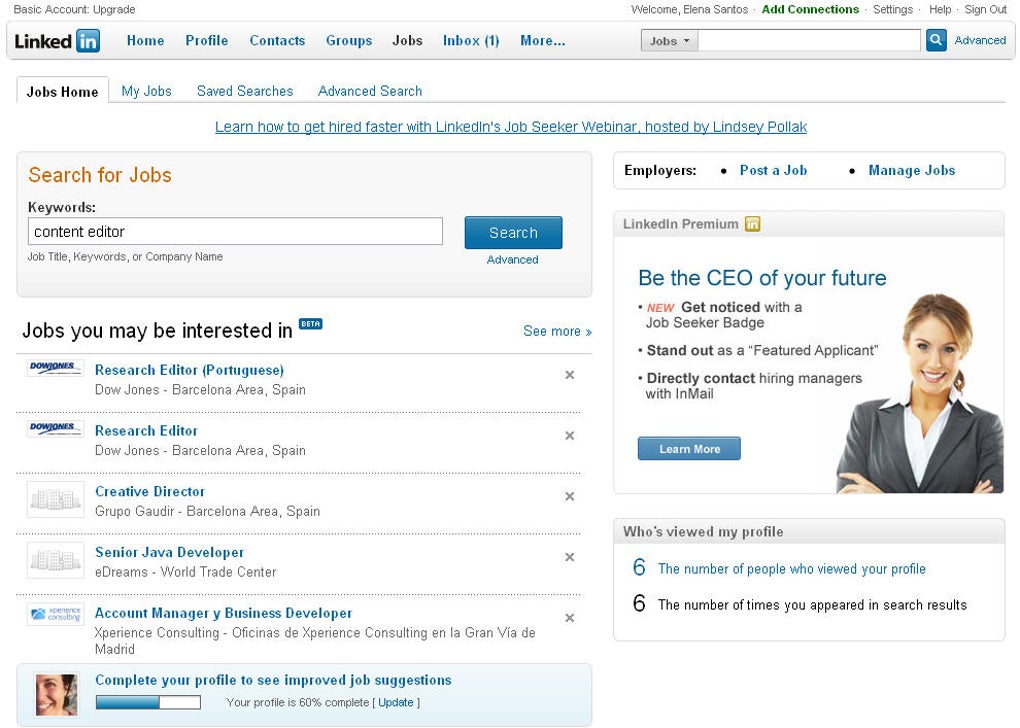Screen dimensions: 1020x728
Task: Open the Saved Searches tab
Action: [x=245, y=91]
